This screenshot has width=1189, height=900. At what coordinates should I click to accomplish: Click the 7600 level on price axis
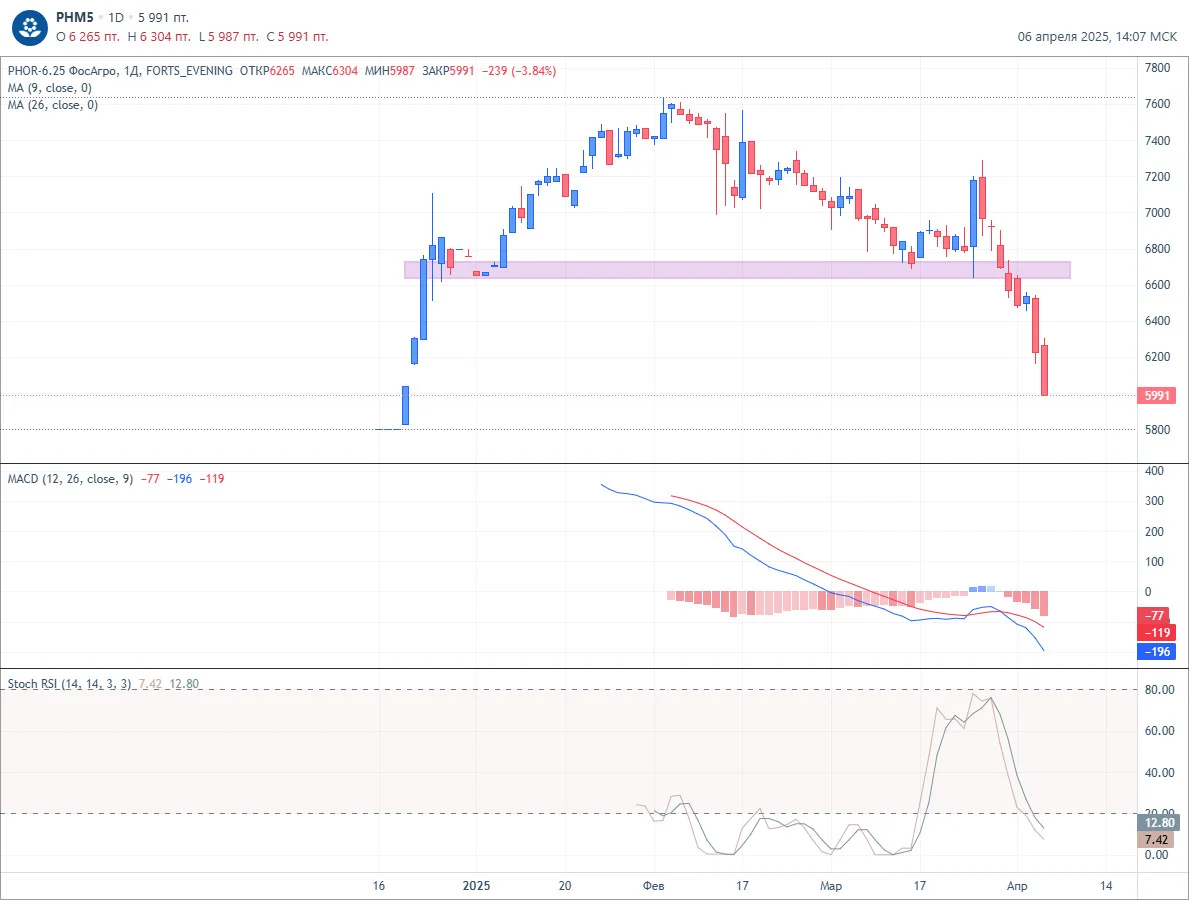pyautogui.click(x=1157, y=104)
